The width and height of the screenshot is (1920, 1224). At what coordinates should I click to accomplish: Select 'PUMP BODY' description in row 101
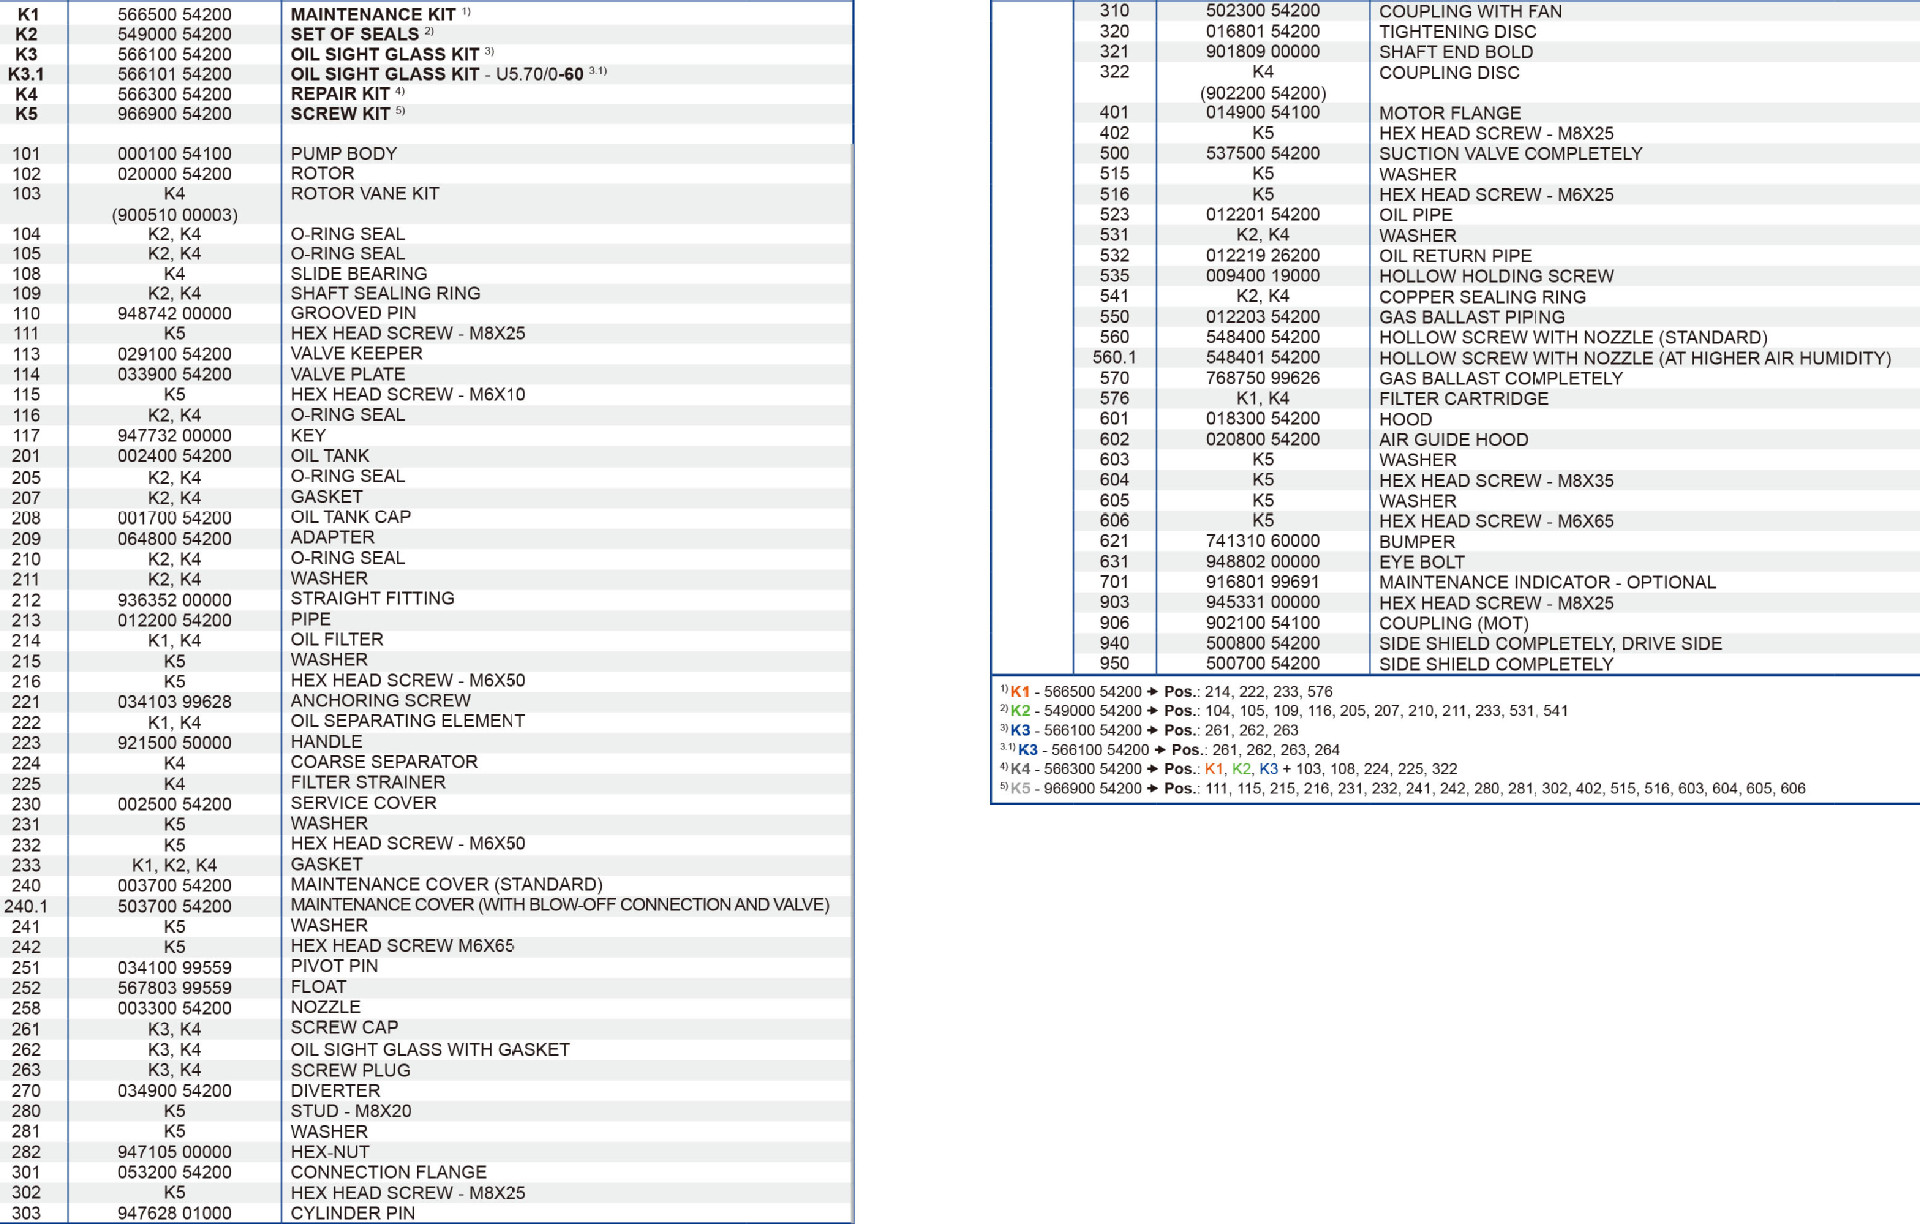pyautogui.click(x=344, y=154)
